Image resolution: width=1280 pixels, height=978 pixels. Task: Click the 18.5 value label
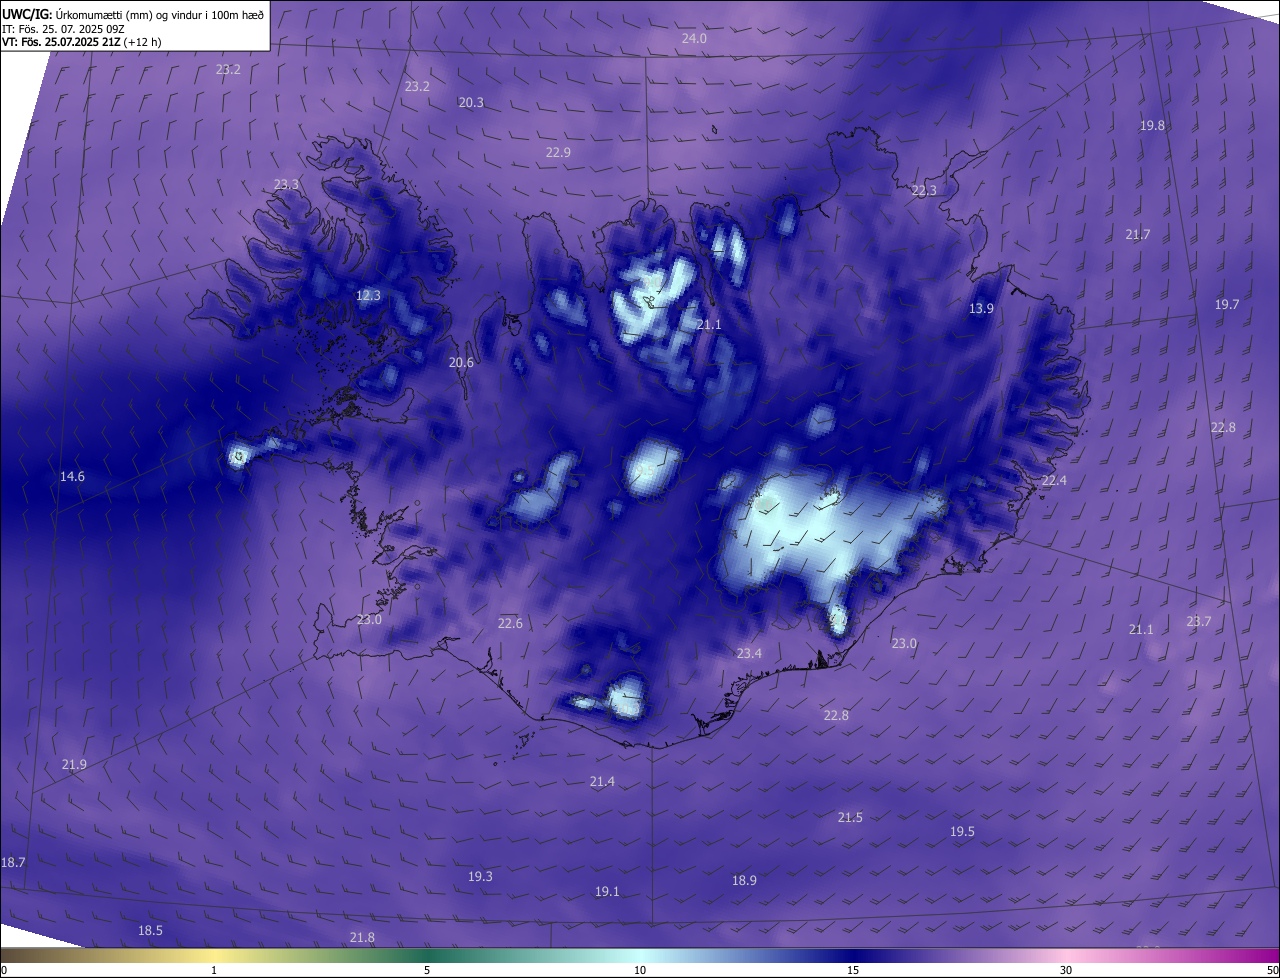[x=150, y=930]
